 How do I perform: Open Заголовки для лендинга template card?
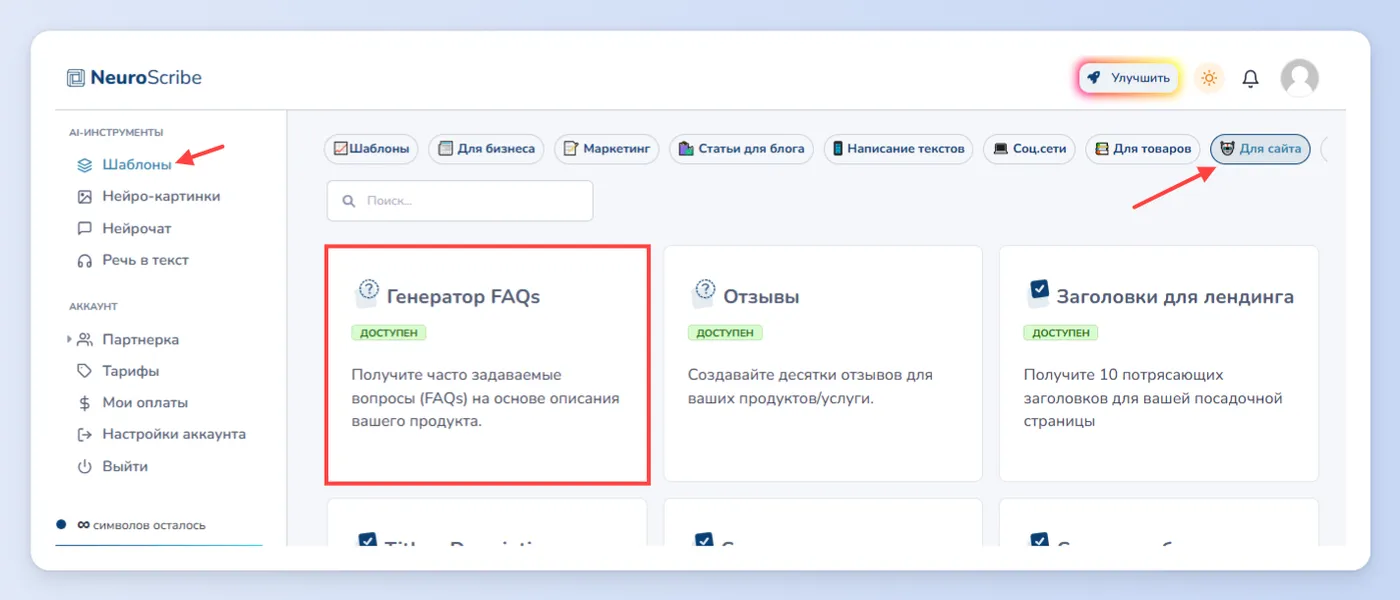tap(1159, 364)
